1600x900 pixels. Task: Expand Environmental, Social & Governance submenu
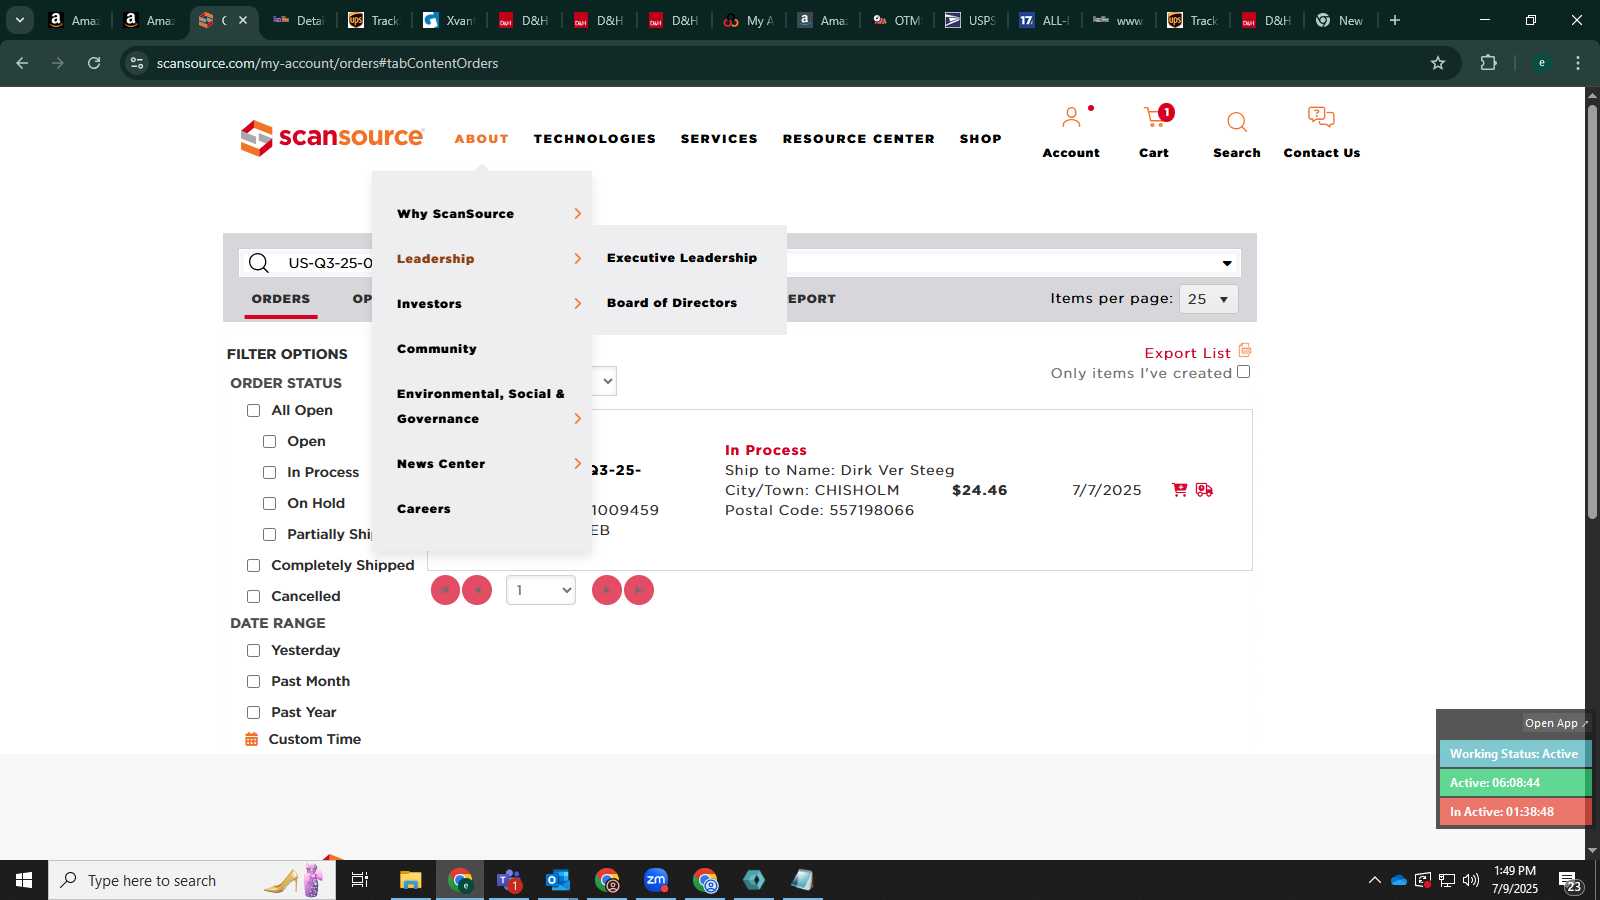[577, 419]
